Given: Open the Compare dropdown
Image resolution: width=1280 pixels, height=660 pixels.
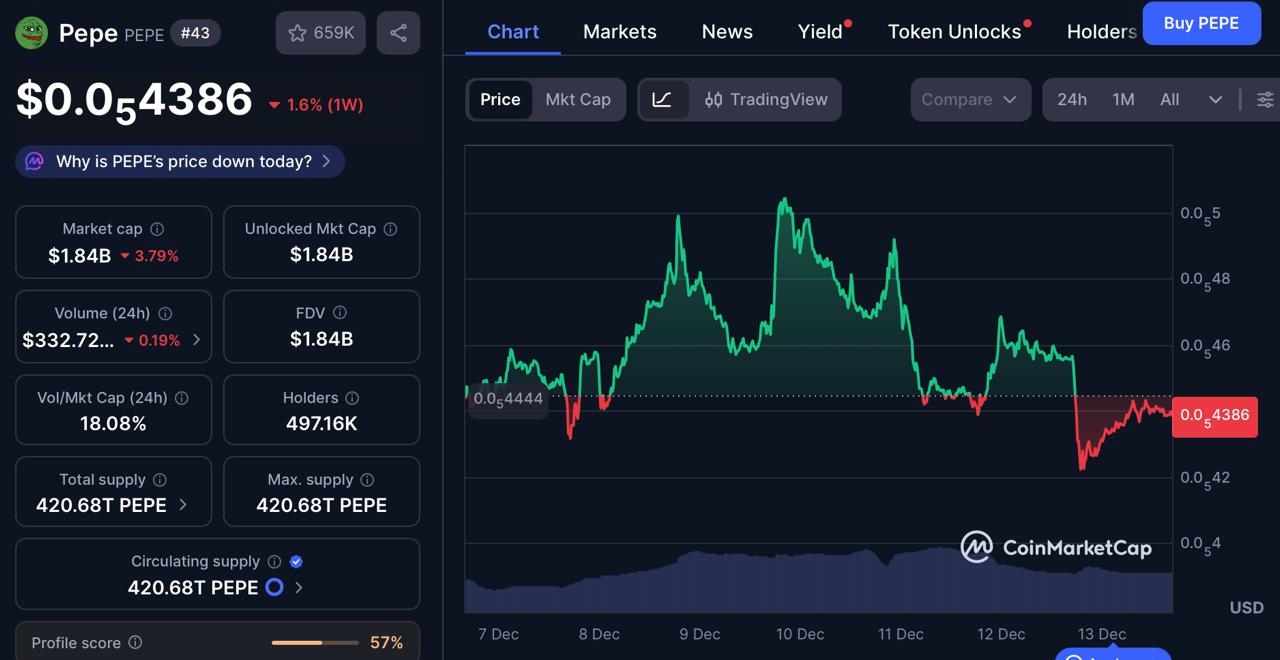Looking at the screenshot, I should [x=969, y=99].
